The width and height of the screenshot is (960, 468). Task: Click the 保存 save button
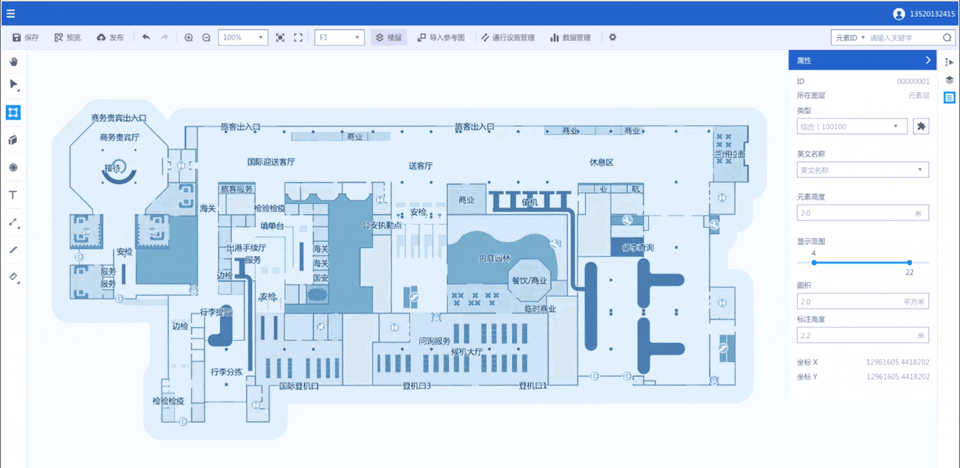click(x=26, y=37)
